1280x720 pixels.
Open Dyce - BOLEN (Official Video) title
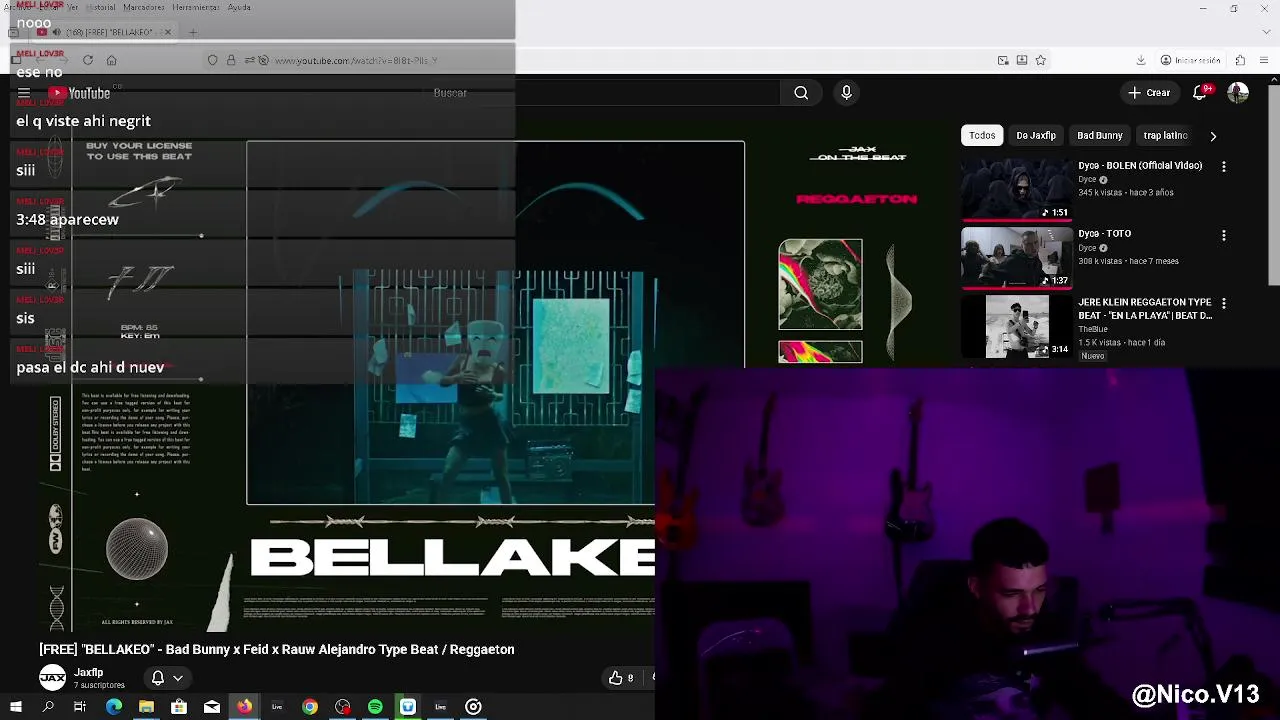pyautogui.click(x=1140, y=165)
